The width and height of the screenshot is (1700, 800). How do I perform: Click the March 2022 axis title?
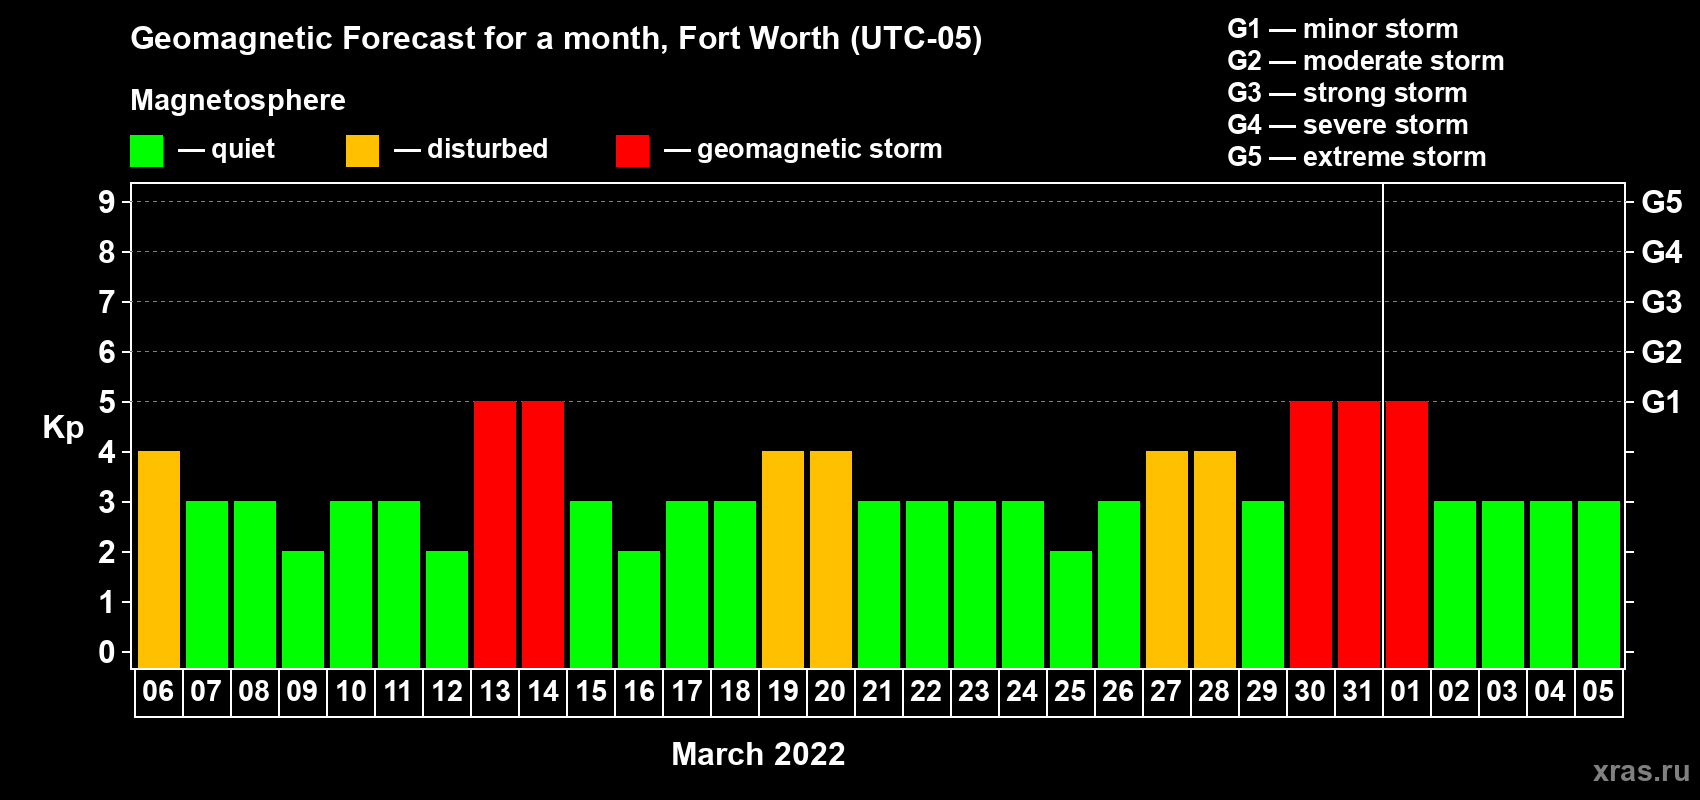[758, 754]
